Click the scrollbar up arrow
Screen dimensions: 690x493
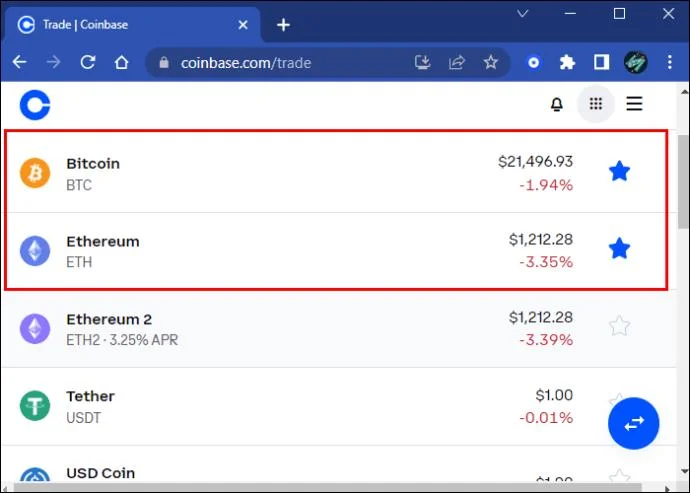(x=684, y=92)
